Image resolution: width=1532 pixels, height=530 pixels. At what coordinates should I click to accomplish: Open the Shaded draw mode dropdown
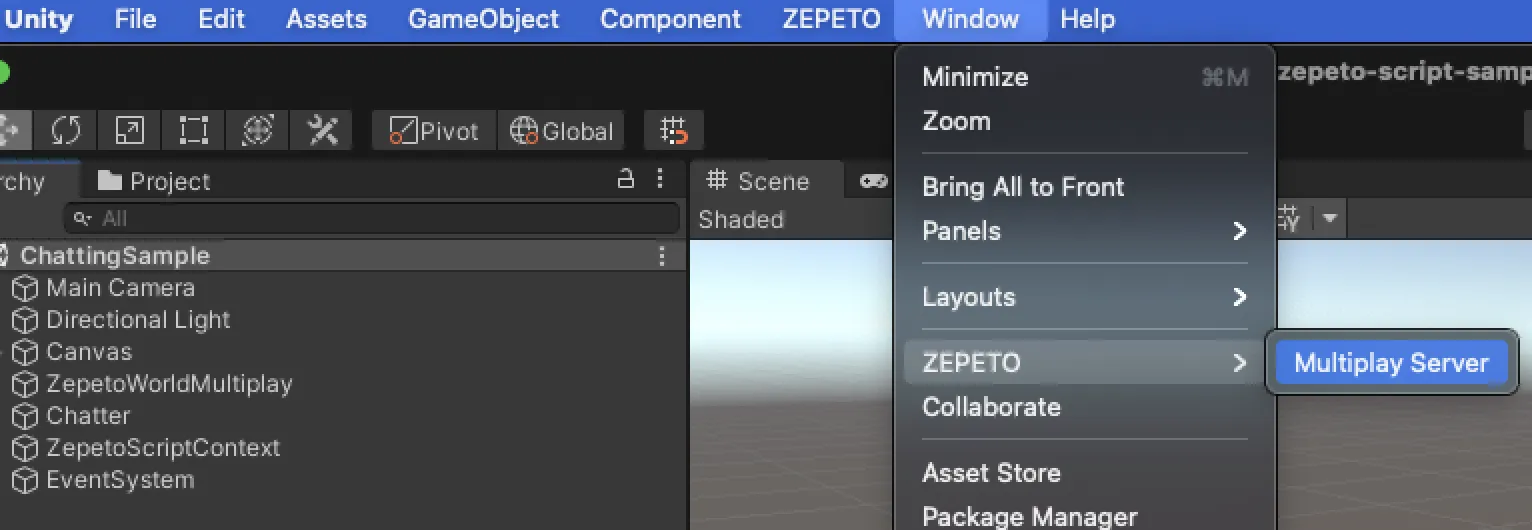[741, 219]
